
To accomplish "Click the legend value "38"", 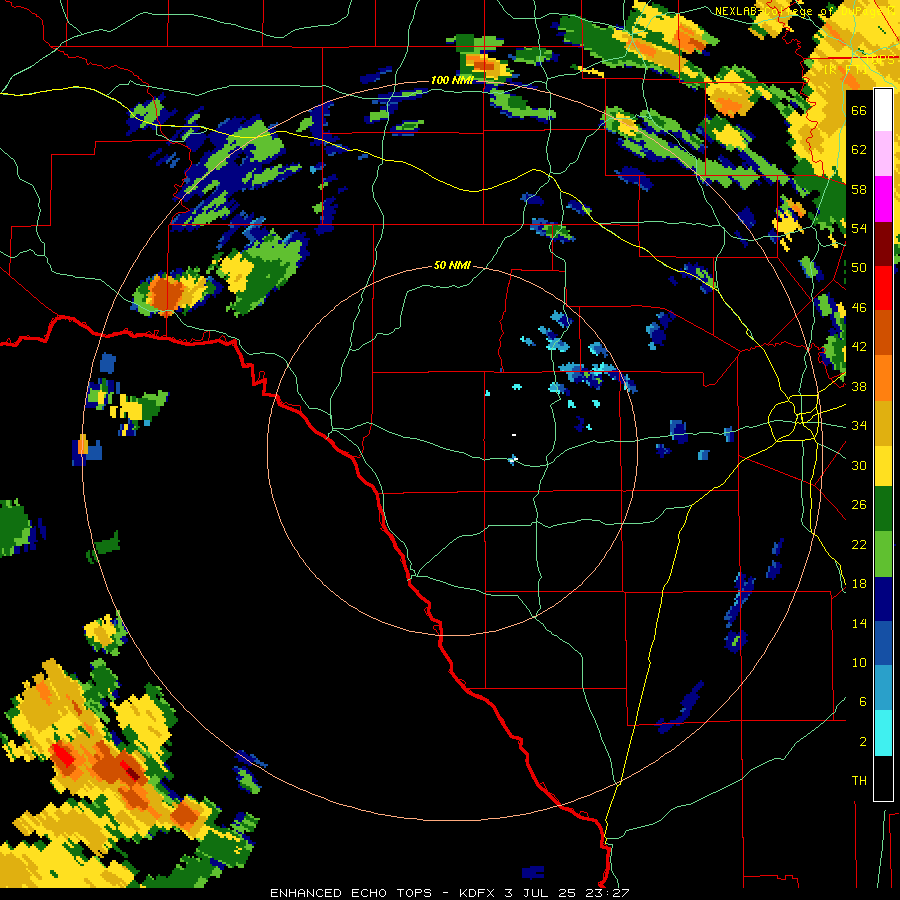I will click(859, 386).
